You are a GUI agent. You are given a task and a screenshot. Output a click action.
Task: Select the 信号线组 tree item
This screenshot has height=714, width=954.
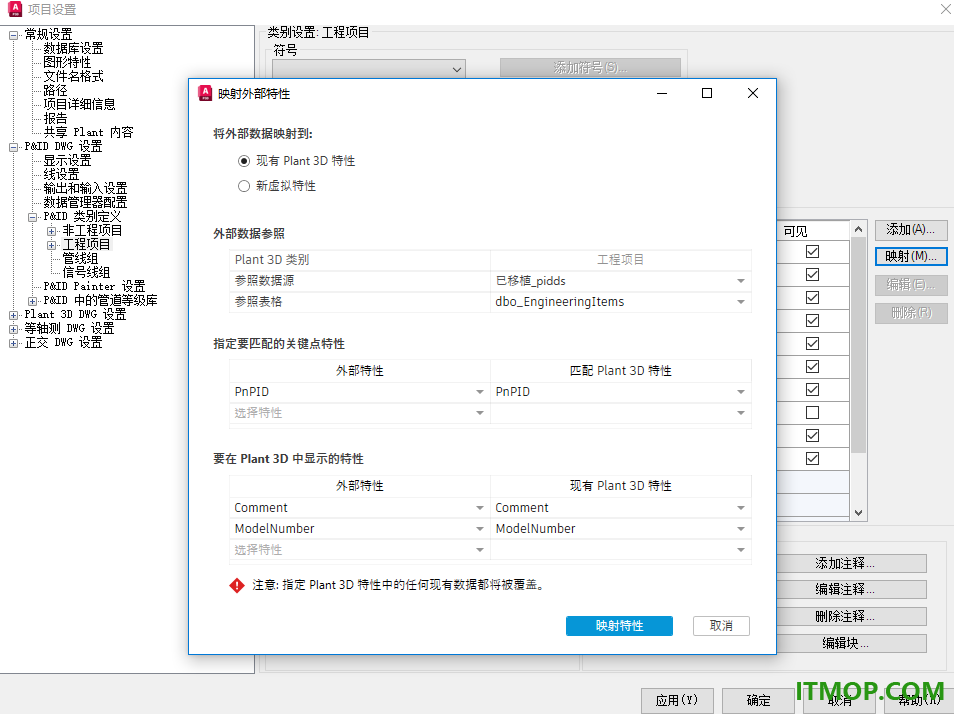(86, 272)
